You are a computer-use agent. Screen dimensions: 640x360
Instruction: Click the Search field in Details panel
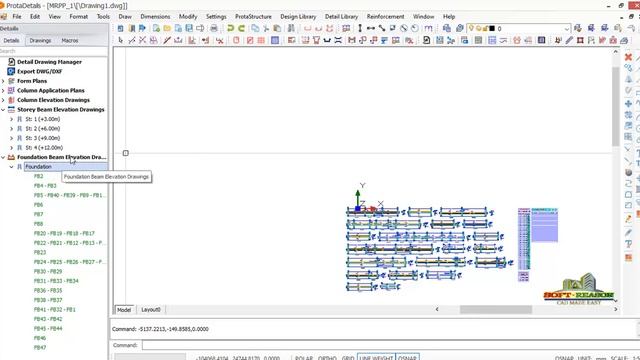pos(53,51)
